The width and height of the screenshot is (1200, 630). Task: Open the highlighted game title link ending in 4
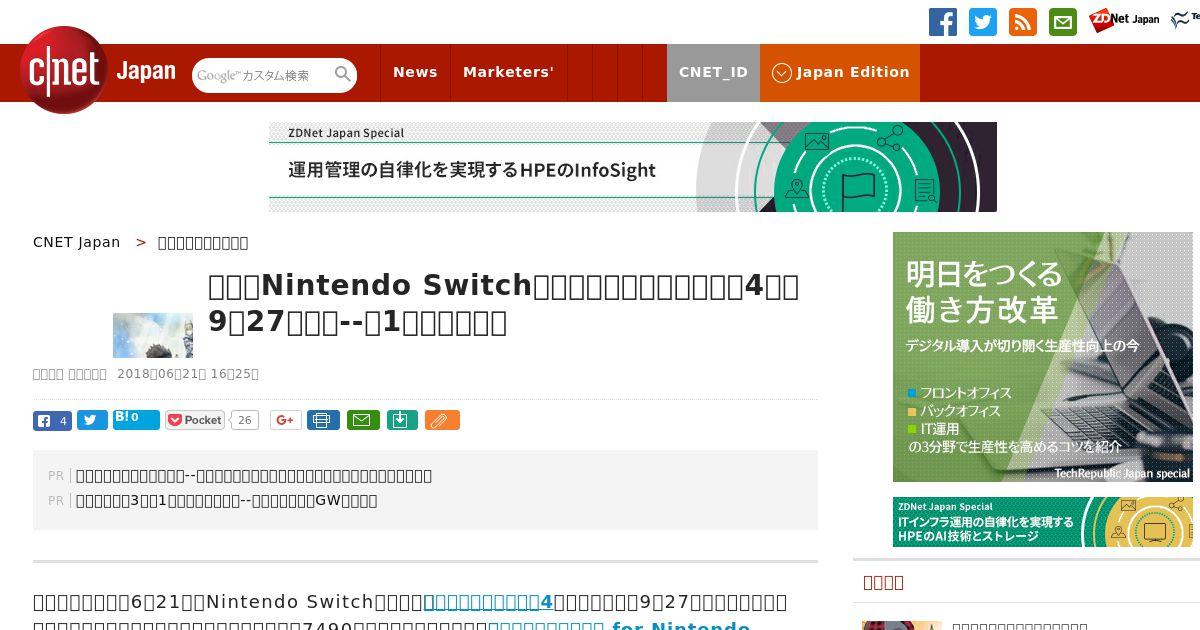click(488, 602)
